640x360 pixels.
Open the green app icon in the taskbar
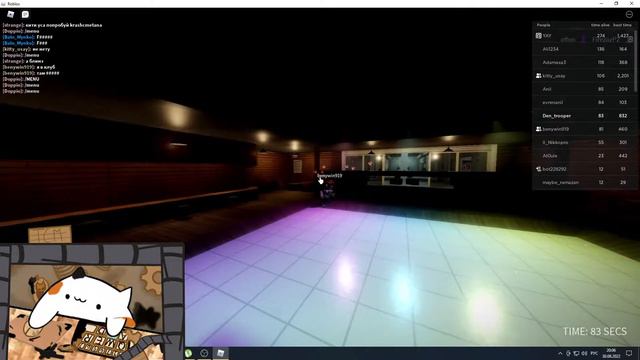(189, 353)
